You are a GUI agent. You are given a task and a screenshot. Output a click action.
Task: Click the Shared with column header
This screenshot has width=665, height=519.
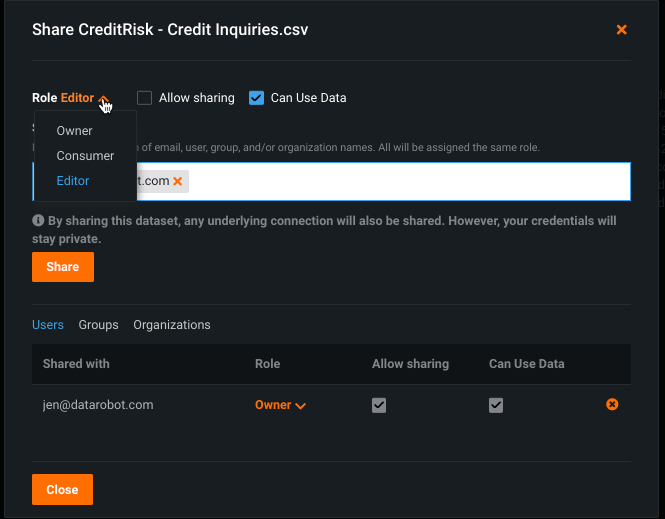(x=76, y=364)
